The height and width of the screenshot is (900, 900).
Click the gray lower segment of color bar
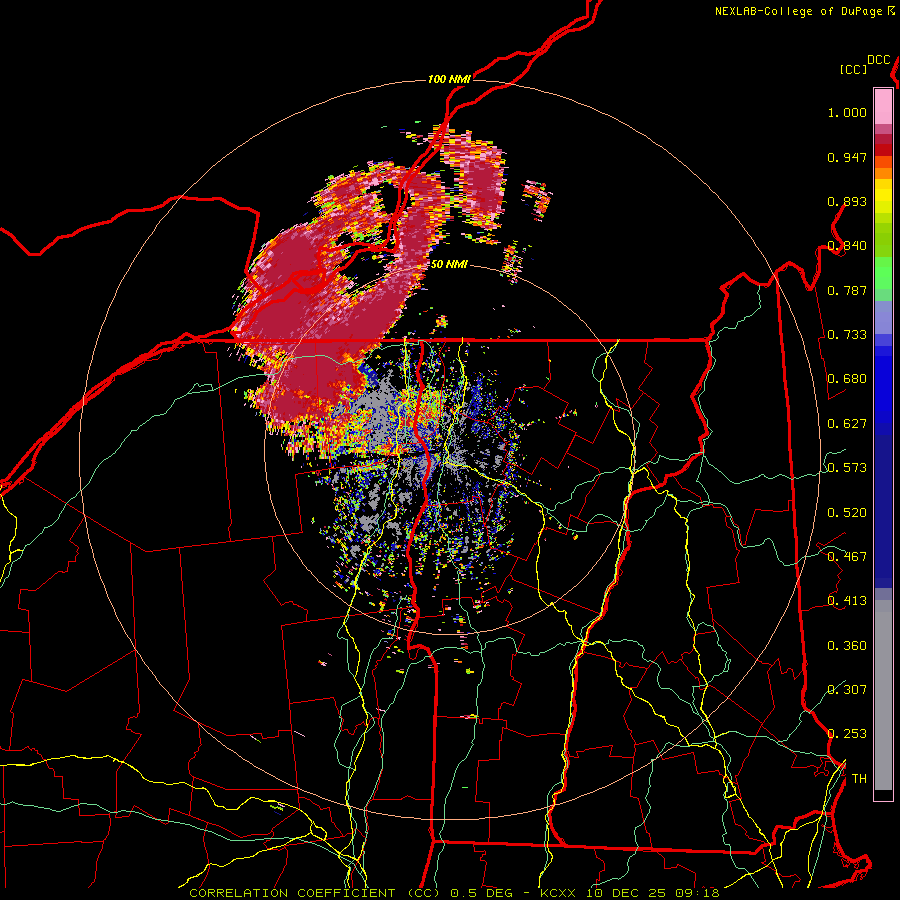pos(883,695)
